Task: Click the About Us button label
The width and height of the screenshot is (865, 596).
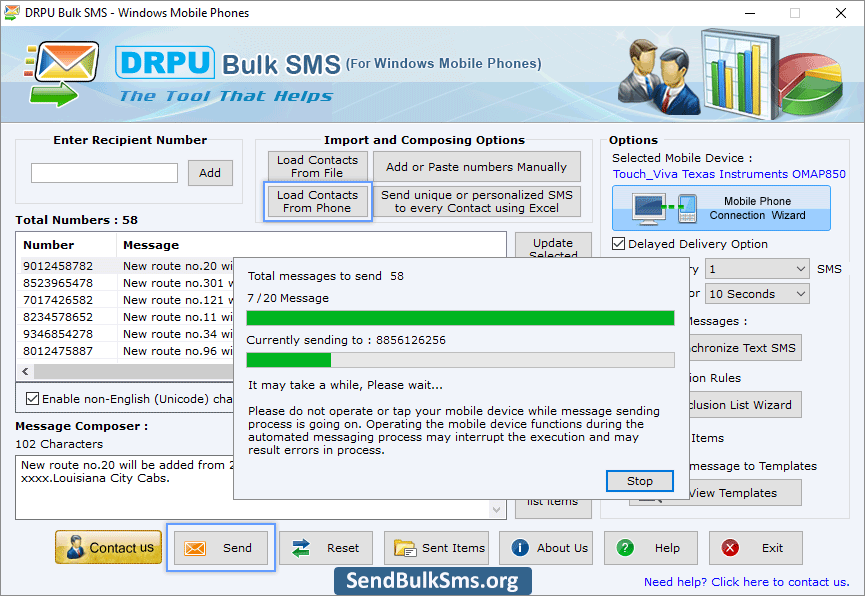Action: click(x=562, y=548)
